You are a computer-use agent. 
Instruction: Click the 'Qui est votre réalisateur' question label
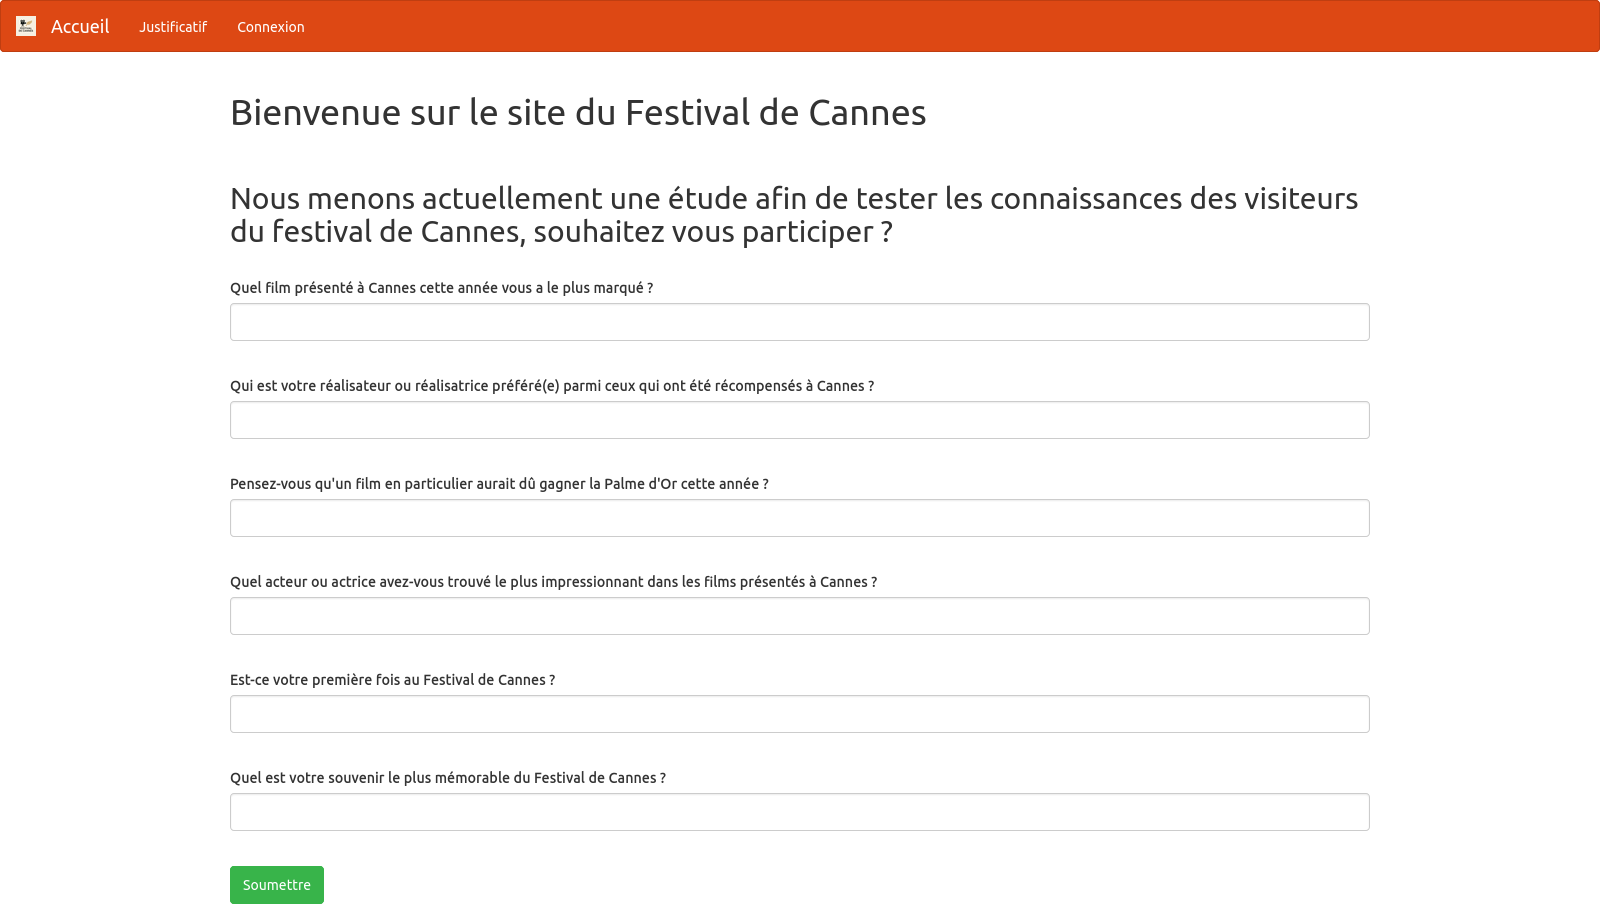551,386
